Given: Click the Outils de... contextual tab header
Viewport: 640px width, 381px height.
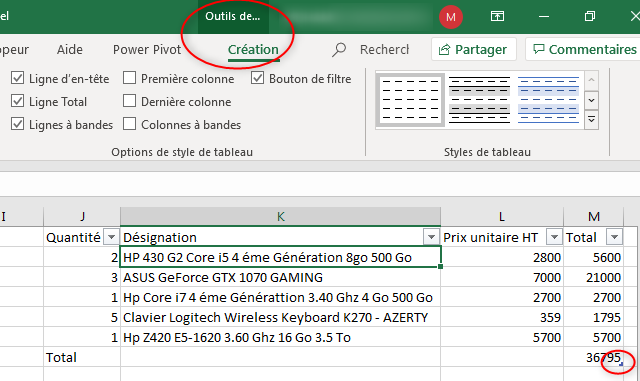Looking at the screenshot, I should pos(233,16).
